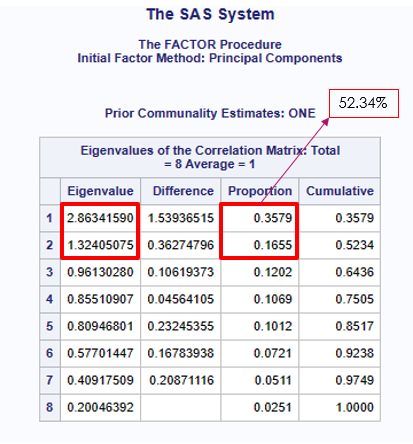Click cumulative value 0.5234
This screenshot has height=444, width=413.
click(355, 245)
